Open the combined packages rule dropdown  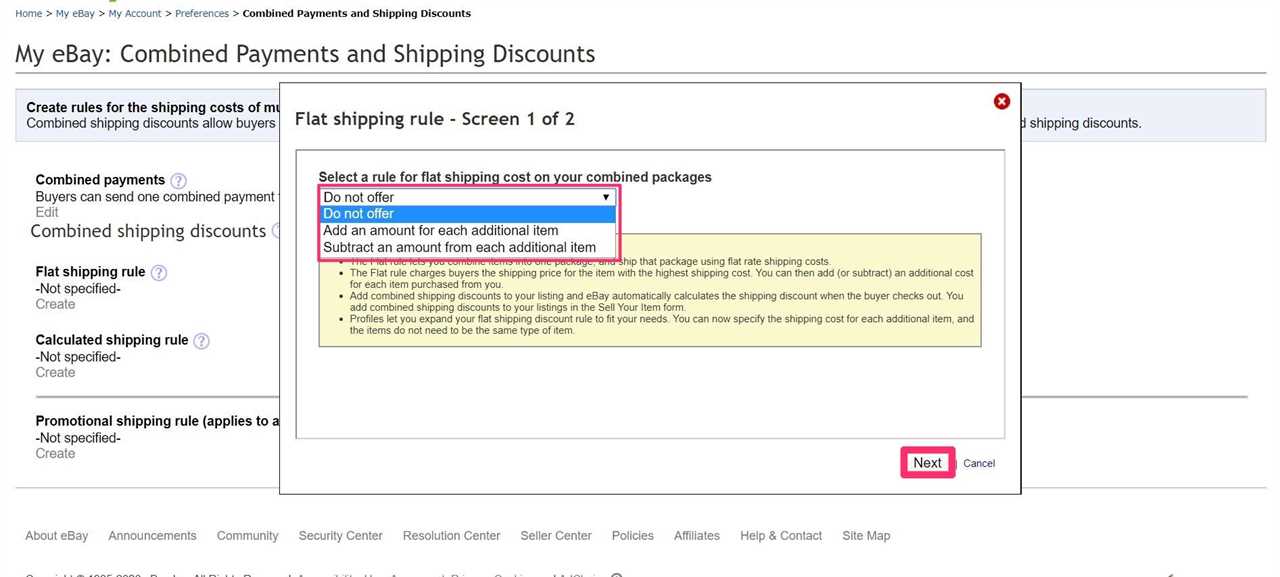click(607, 196)
